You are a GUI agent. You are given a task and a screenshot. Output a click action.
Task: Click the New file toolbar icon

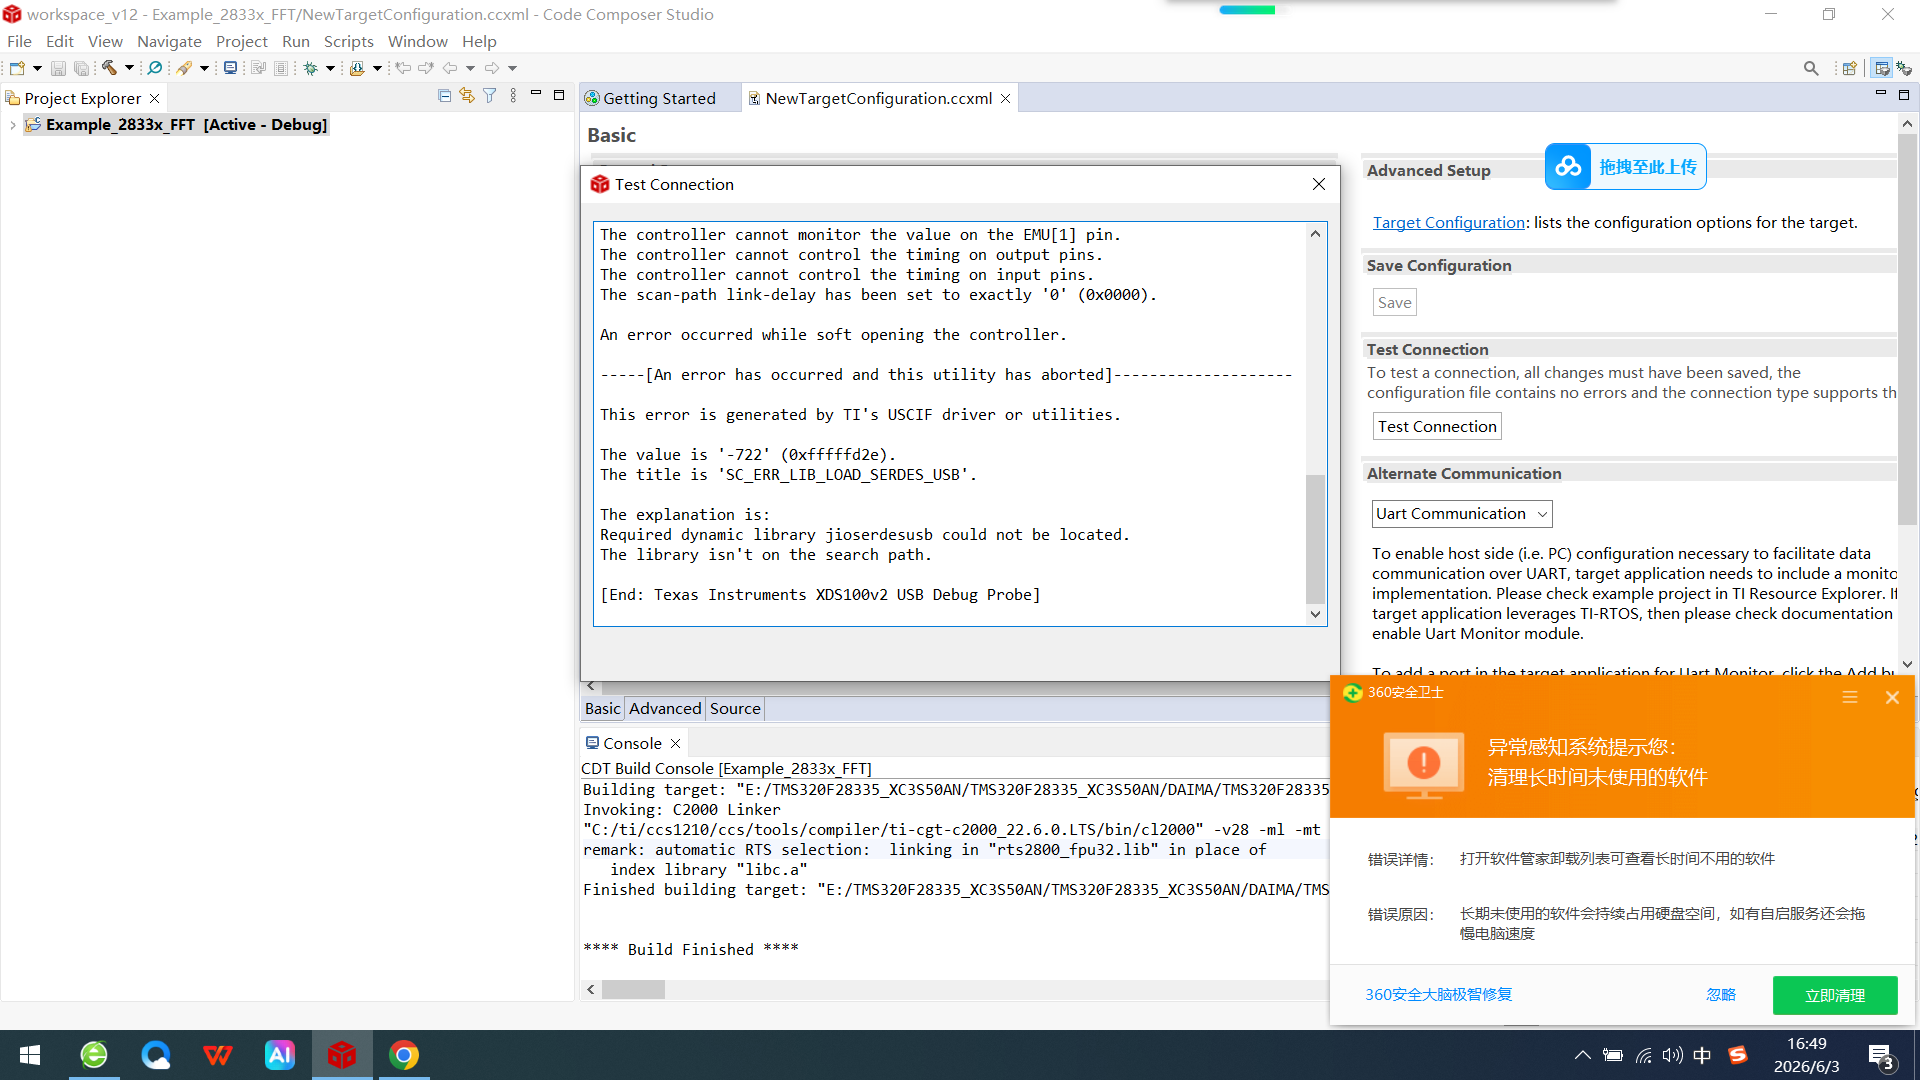click(17, 68)
